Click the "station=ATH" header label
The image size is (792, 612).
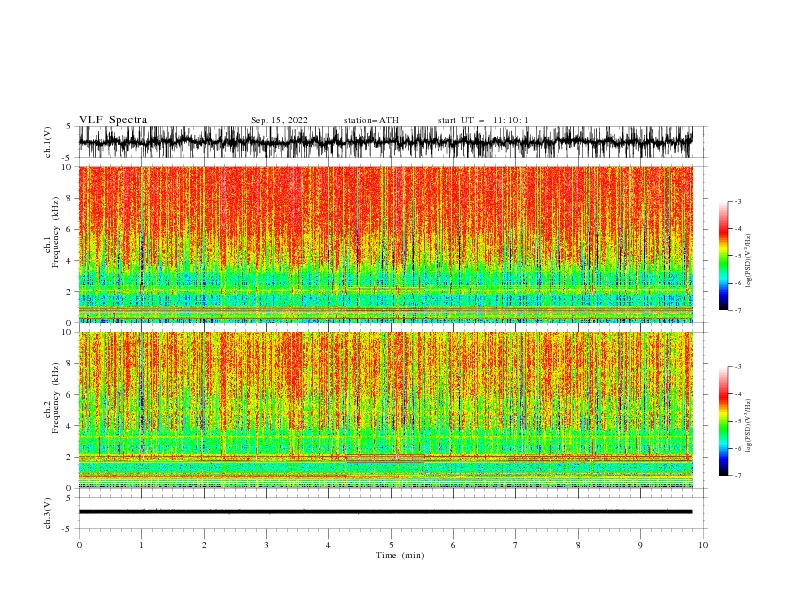point(371,120)
